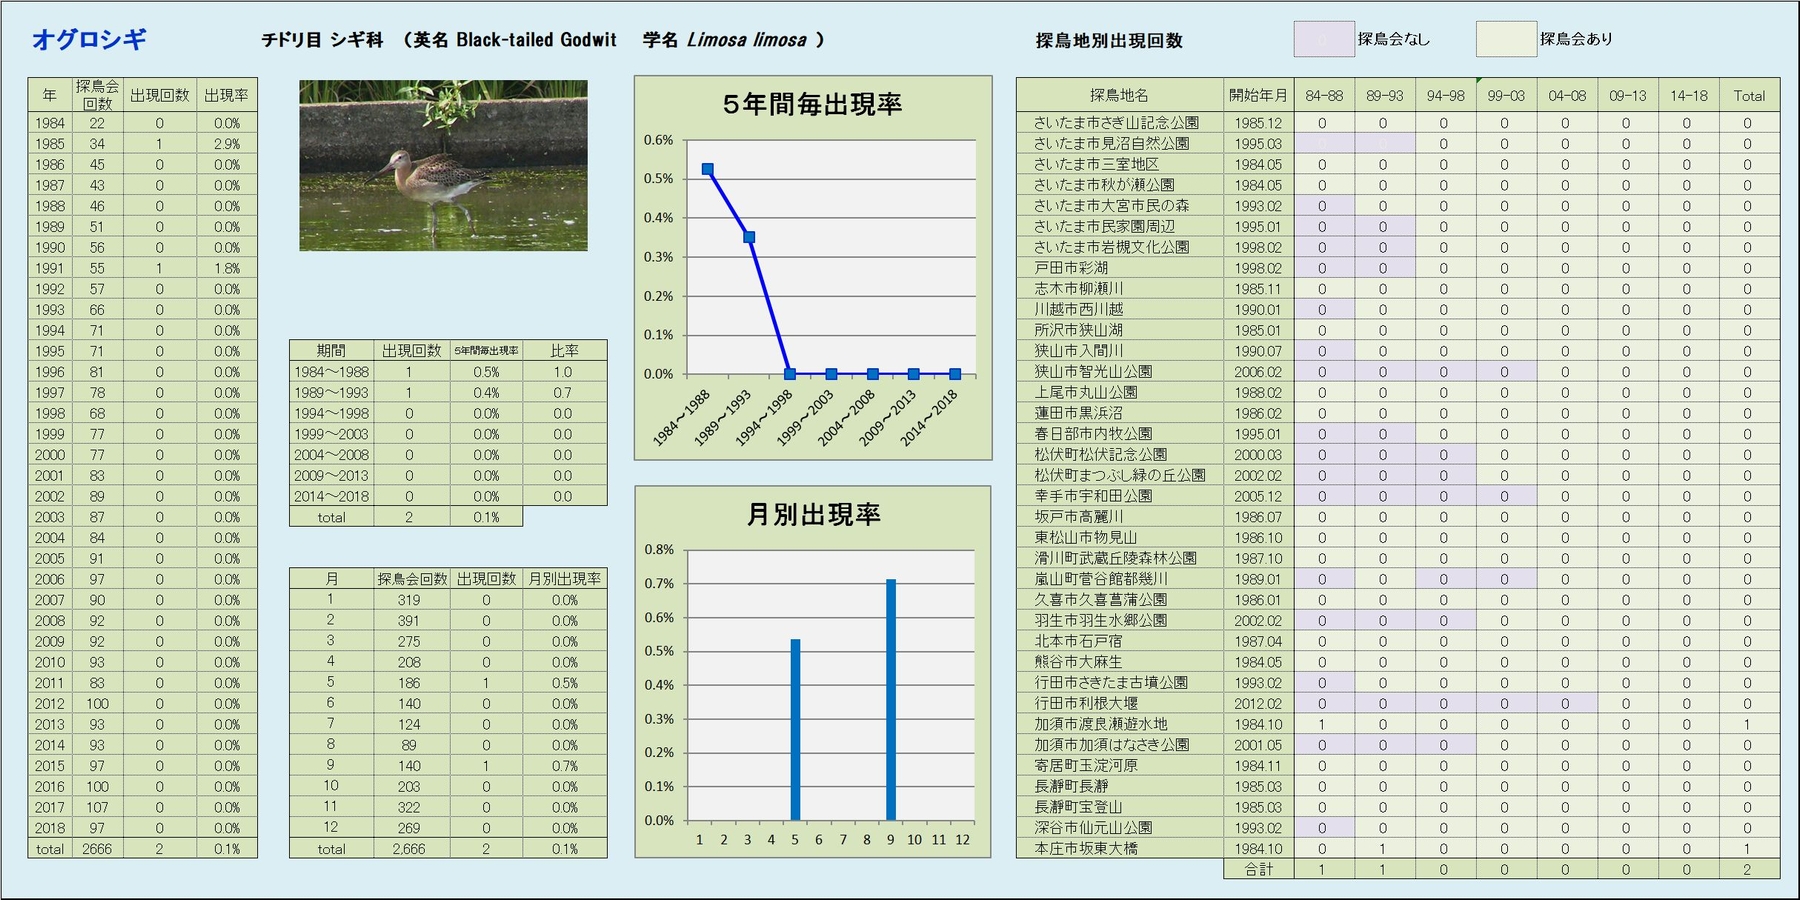Select the 09-13 column header
Viewport: 1800px width, 900px height.
1628,95
